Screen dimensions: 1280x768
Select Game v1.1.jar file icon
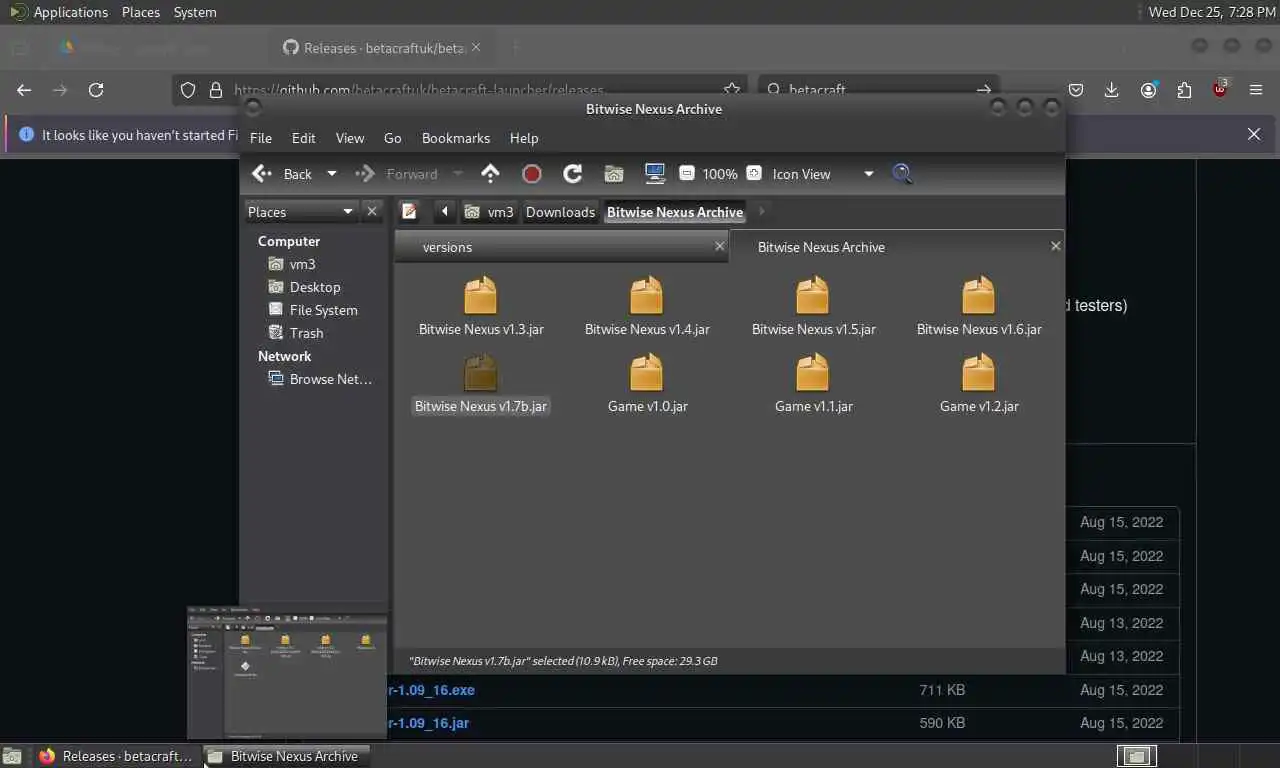pyautogui.click(x=813, y=372)
